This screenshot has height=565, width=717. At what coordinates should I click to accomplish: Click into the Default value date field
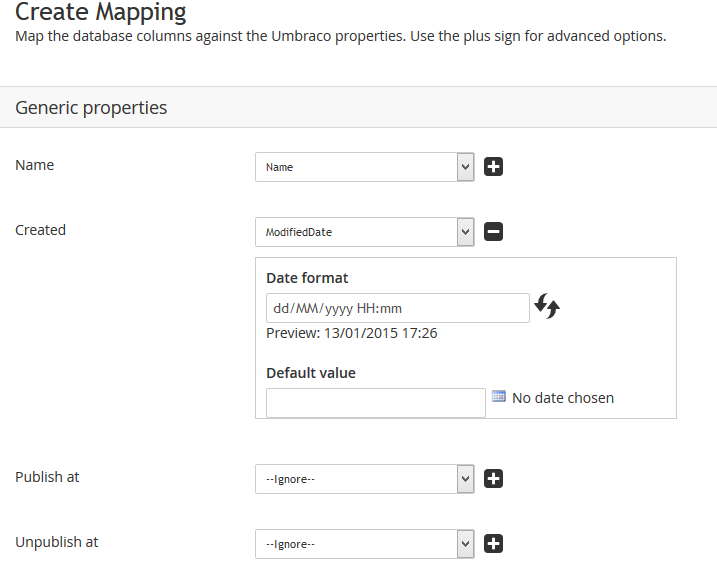point(376,403)
